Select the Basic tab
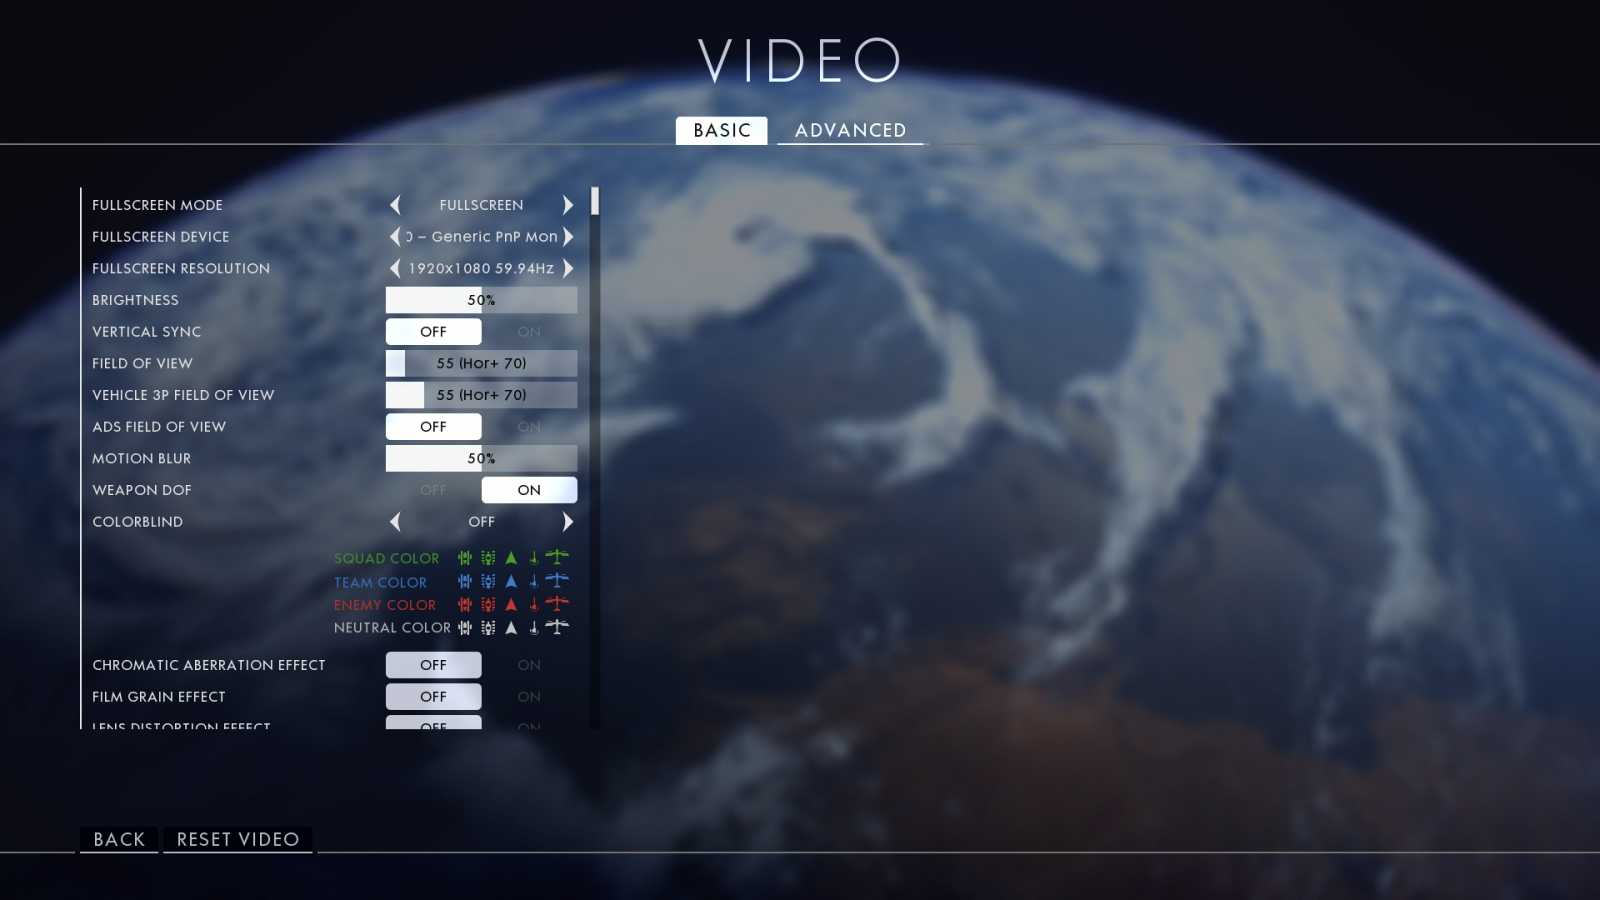The width and height of the screenshot is (1600, 900). (x=721, y=131)
